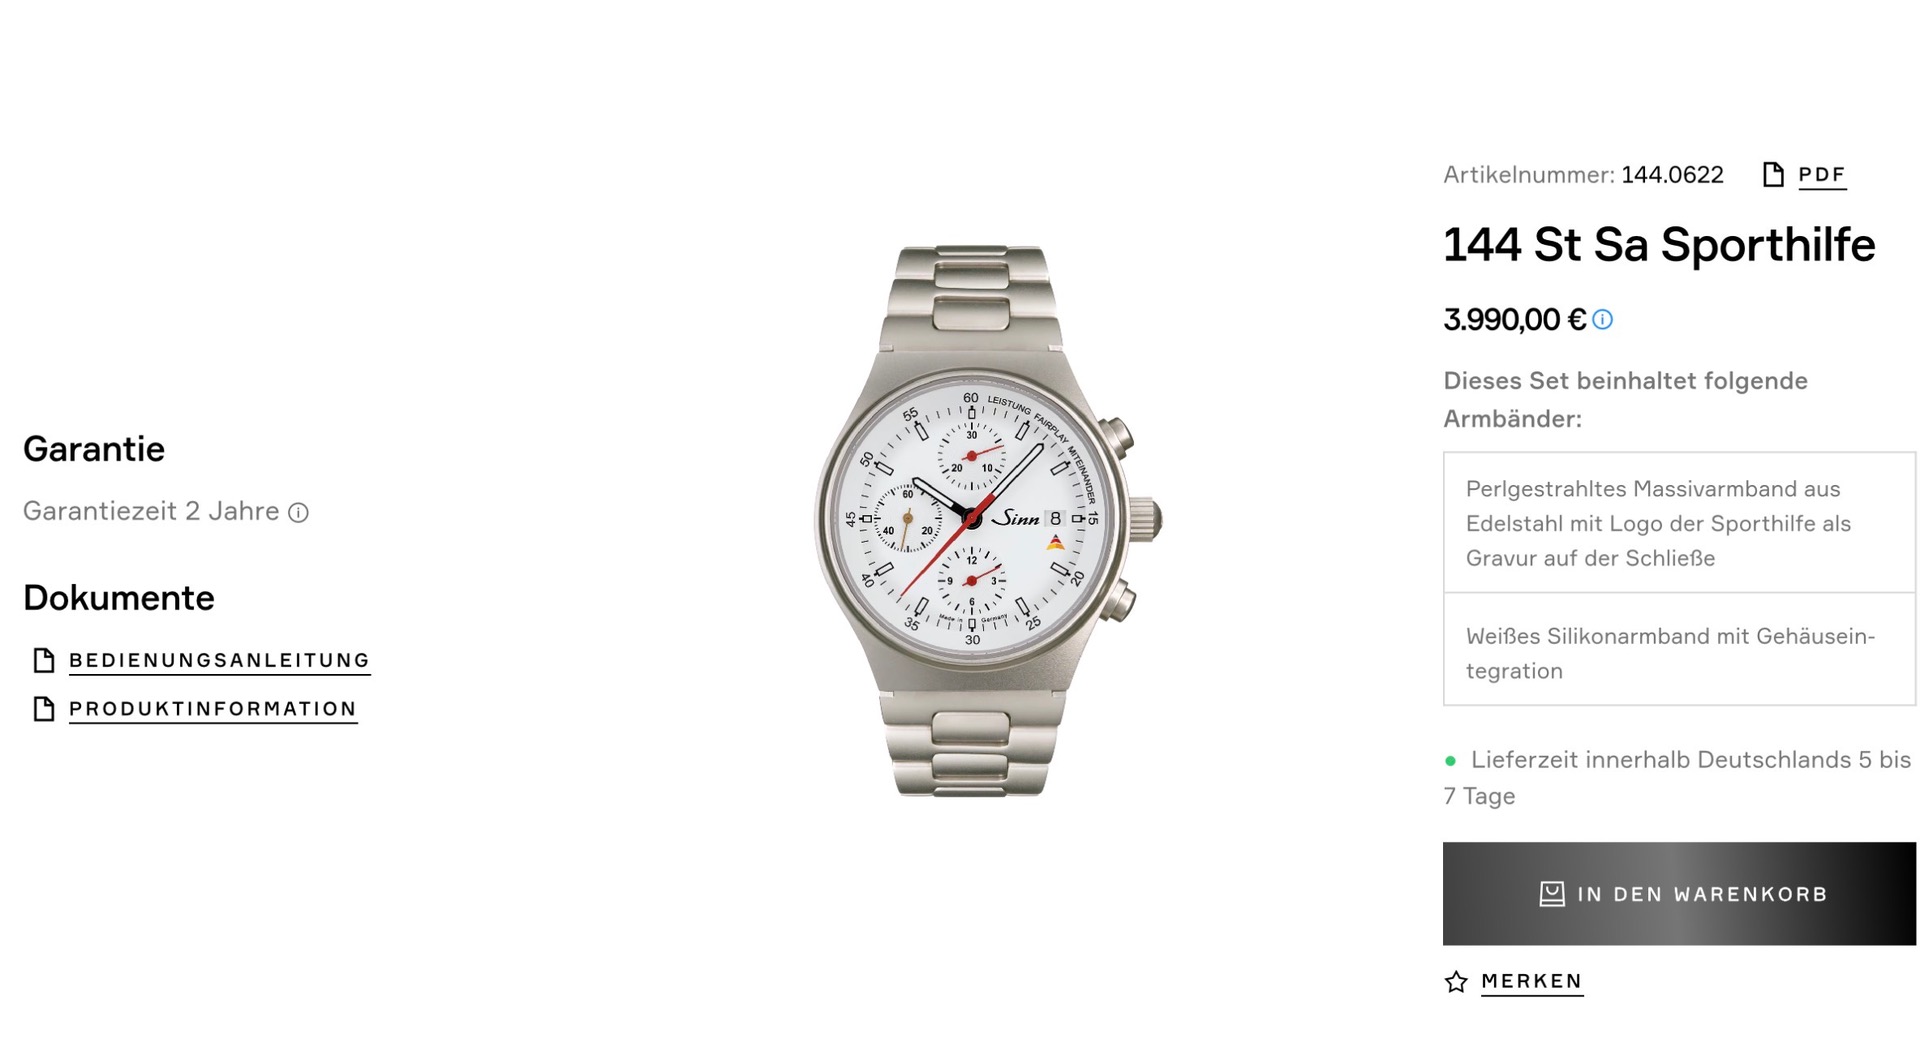The height and width of the screenshot is (1039, 1920).
Task: Click the Garantiezeit info icon
Action: pyautogui.click(x=298, y=513)
